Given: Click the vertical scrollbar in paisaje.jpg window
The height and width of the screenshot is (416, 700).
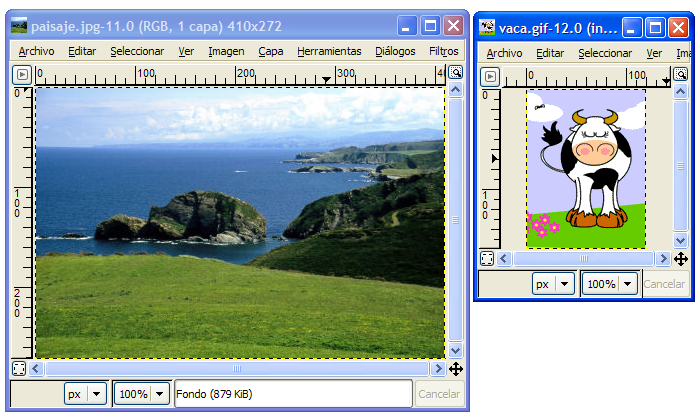Looking at the screenshot, I should pos(455,220).
